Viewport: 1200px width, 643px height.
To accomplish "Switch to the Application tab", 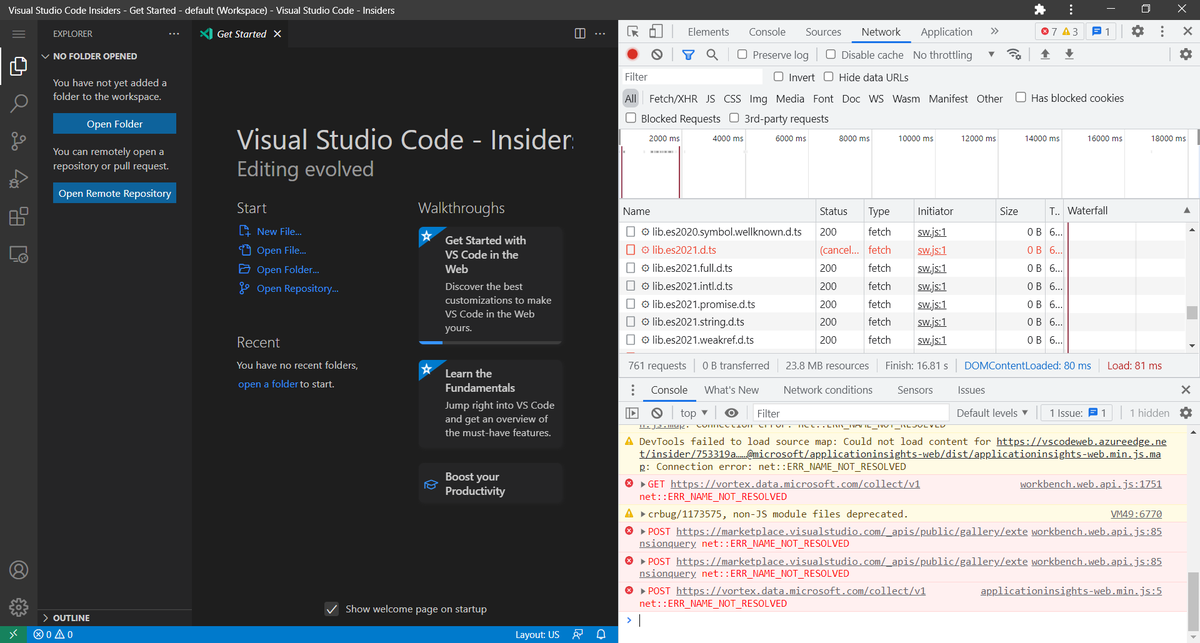I will (946, 32).
